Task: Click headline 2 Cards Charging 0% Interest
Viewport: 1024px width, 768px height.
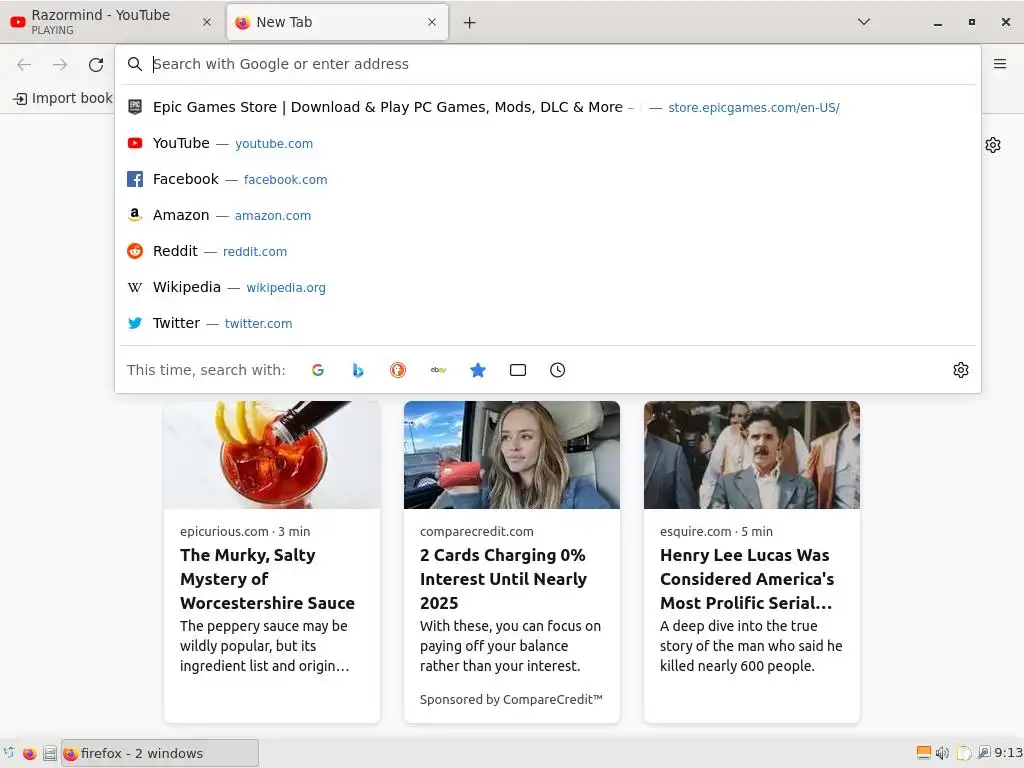Action: click(x=504, y=579)
